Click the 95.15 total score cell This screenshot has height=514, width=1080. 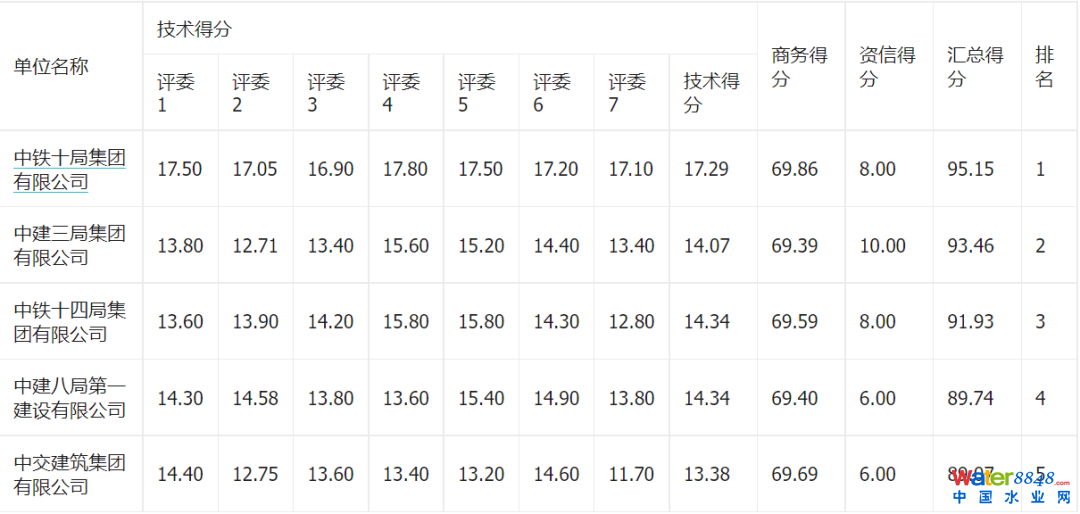point(970,169)
